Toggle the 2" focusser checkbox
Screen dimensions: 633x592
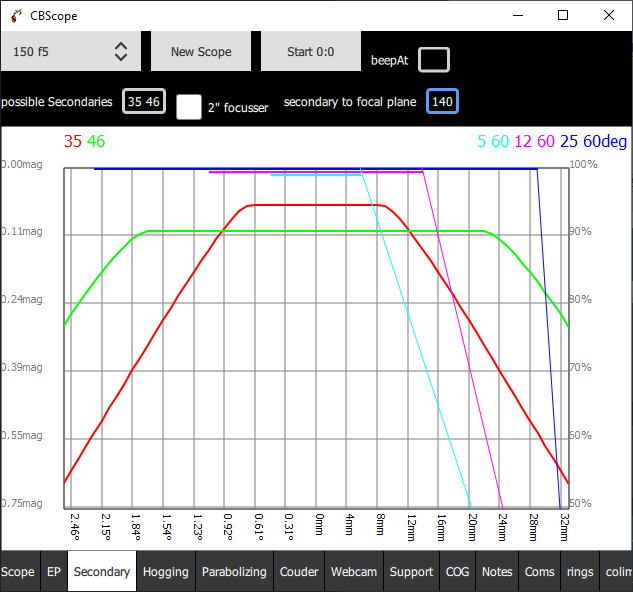(x=189, y=107)
